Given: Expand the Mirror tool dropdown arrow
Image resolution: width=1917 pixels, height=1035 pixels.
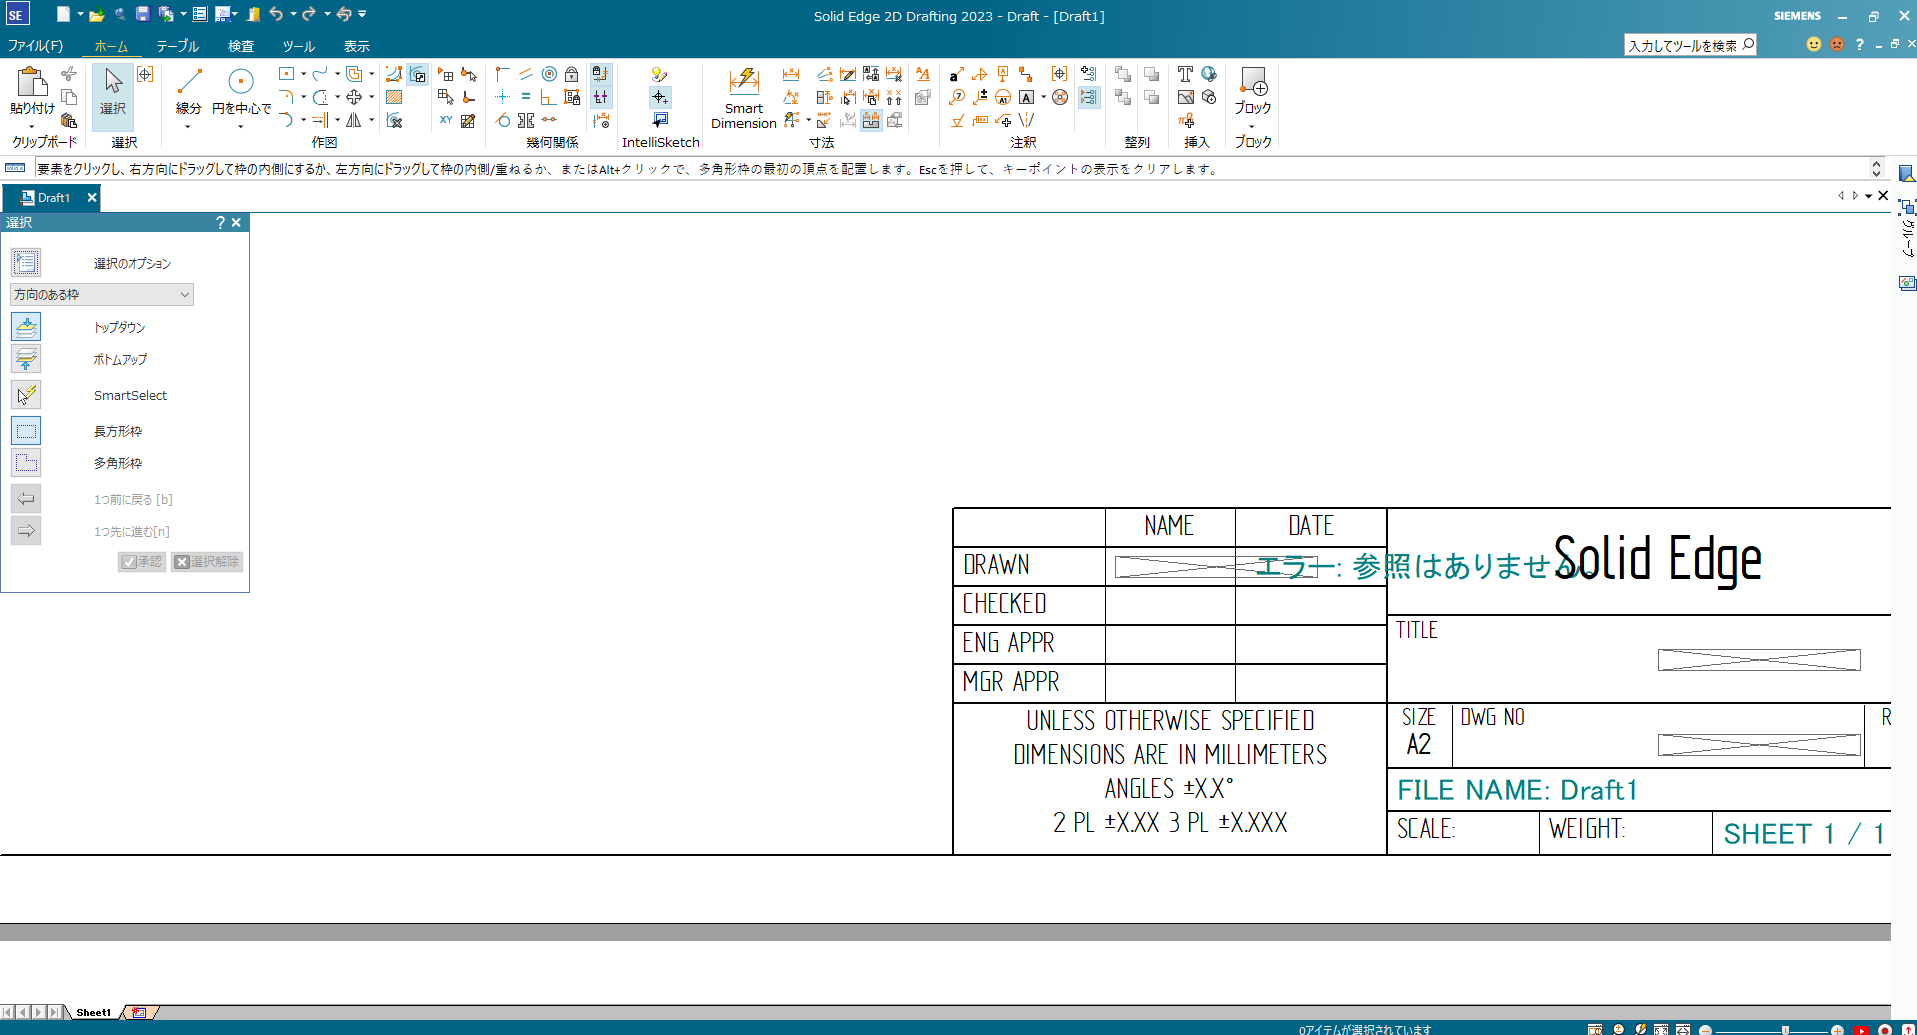Looking at the screenshot, I should pyautogui.click(x=371, y=120).
